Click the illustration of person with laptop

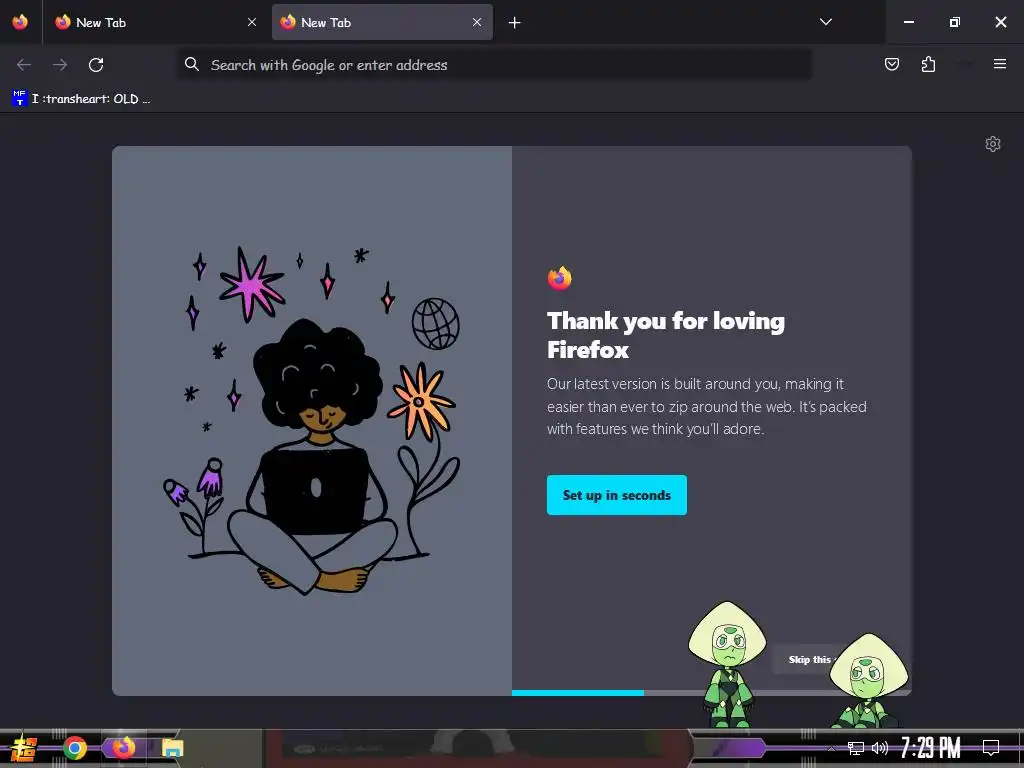pyautogui.click(x=312, y=421)
